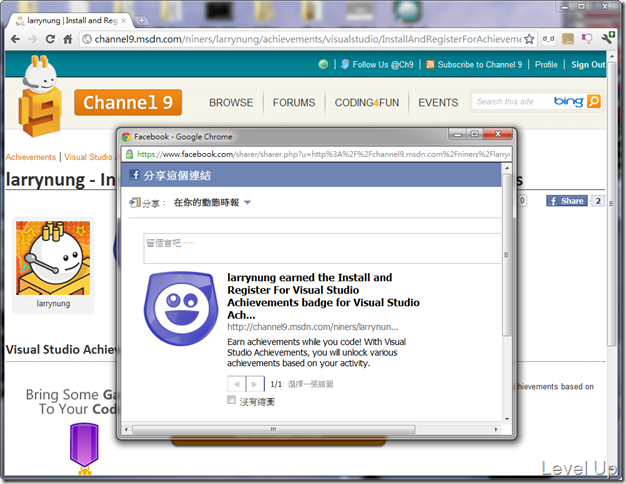626x484 pixels.
Task: Click the Sign Out link
Action: tap(588, 64)
